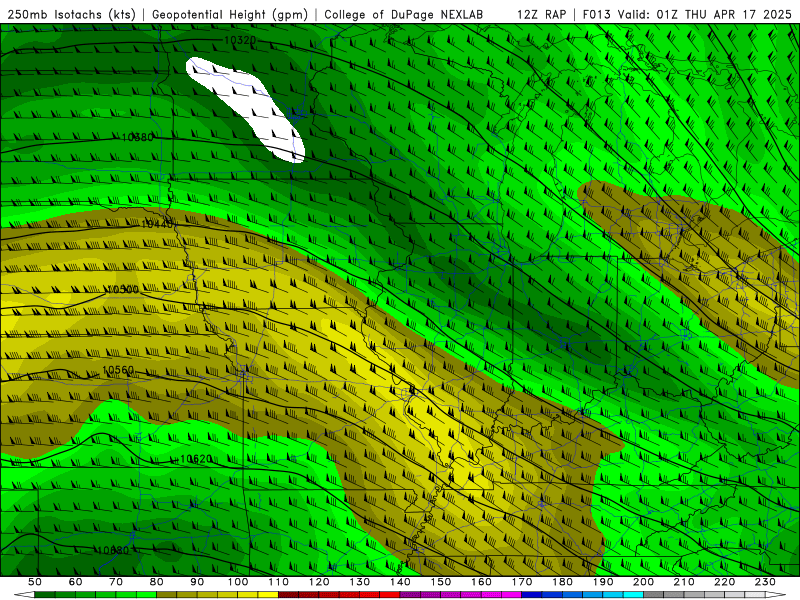800x600 pixels.
Task: Click the 160 knots scale label
Action: 481,582
